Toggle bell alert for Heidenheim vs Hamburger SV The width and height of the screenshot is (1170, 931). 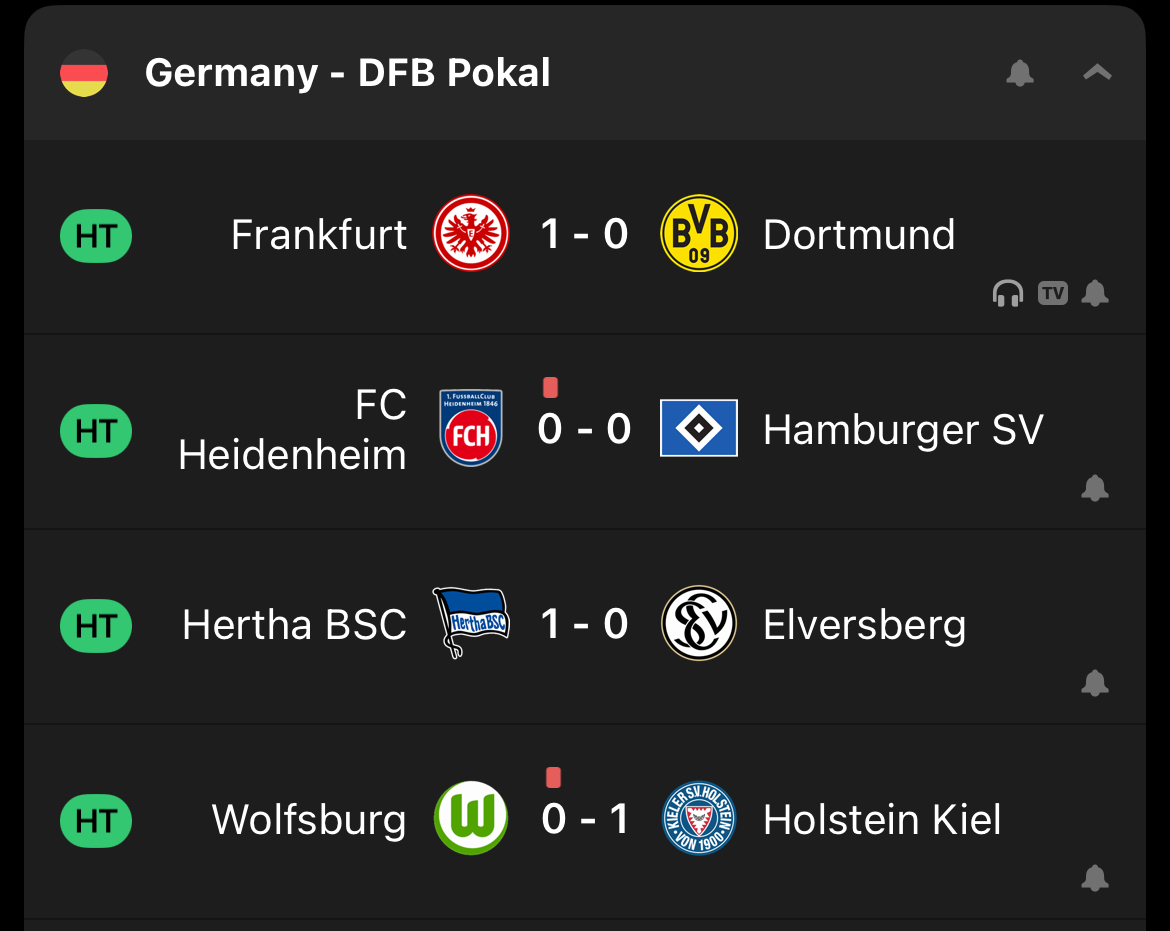(1095, 488)
